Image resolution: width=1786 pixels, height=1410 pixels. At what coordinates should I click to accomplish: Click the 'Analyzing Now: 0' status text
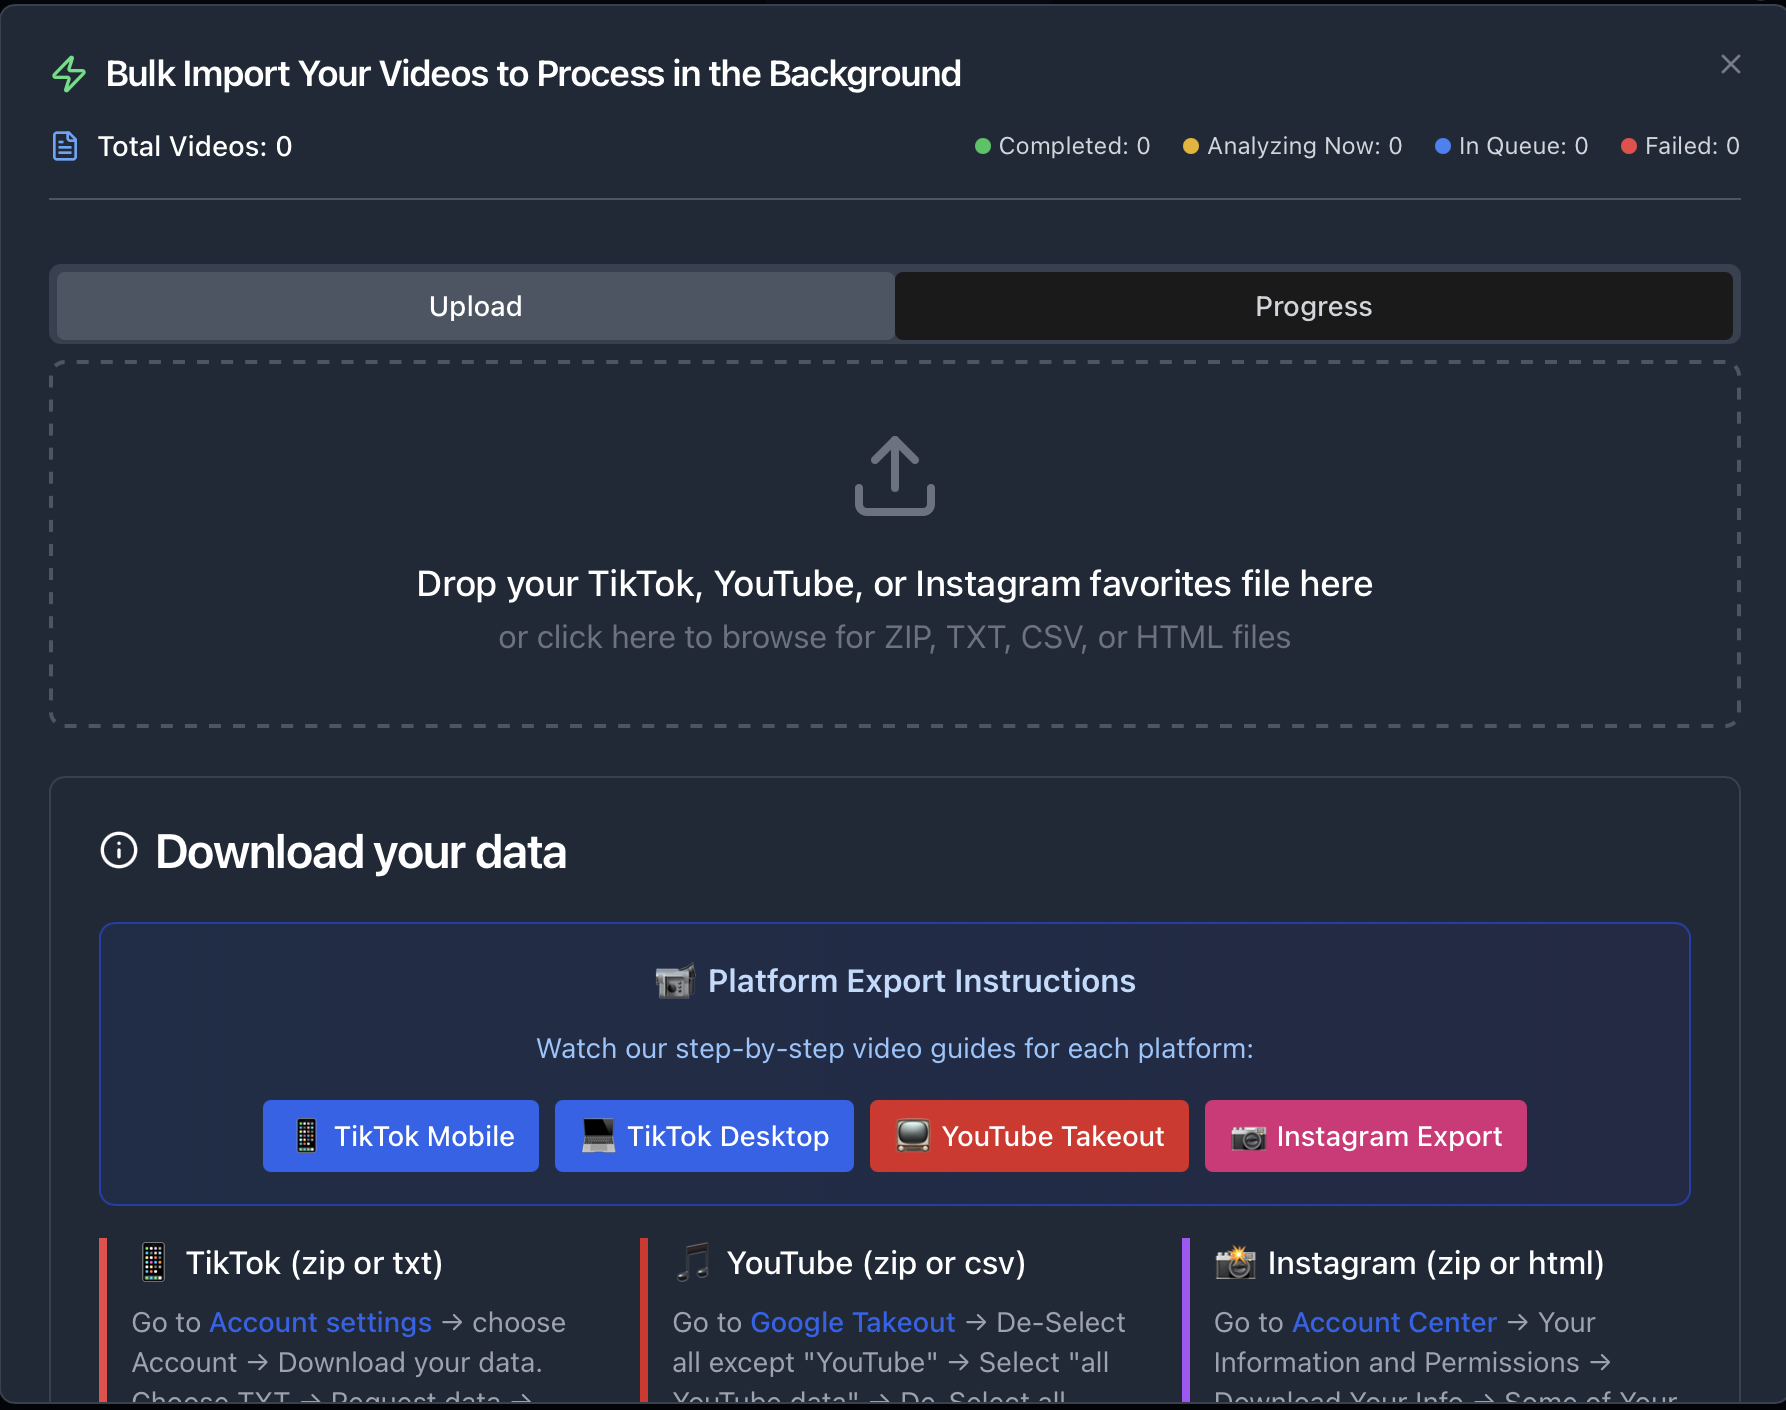click(1305, 146)
